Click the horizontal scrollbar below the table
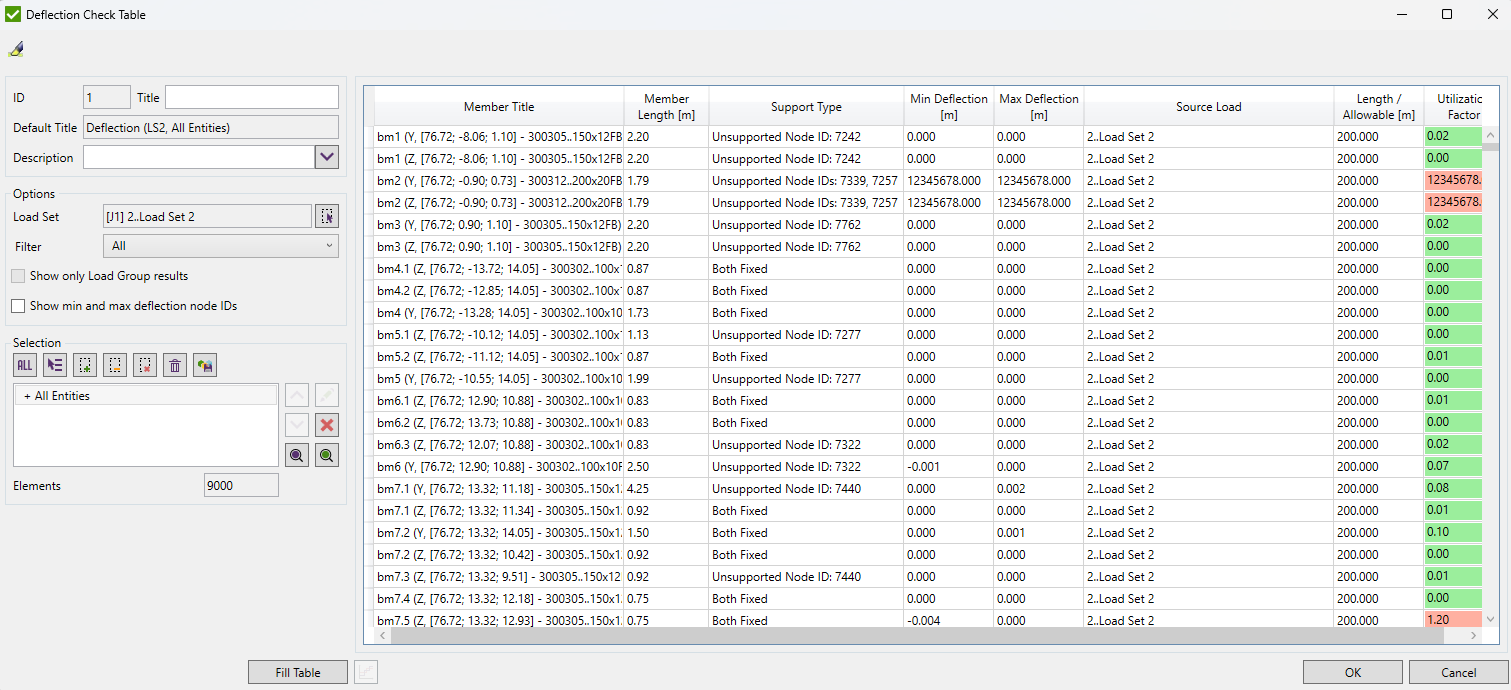Image resolution: width=1511 pixels, height=690 pixels. [900, 635]
